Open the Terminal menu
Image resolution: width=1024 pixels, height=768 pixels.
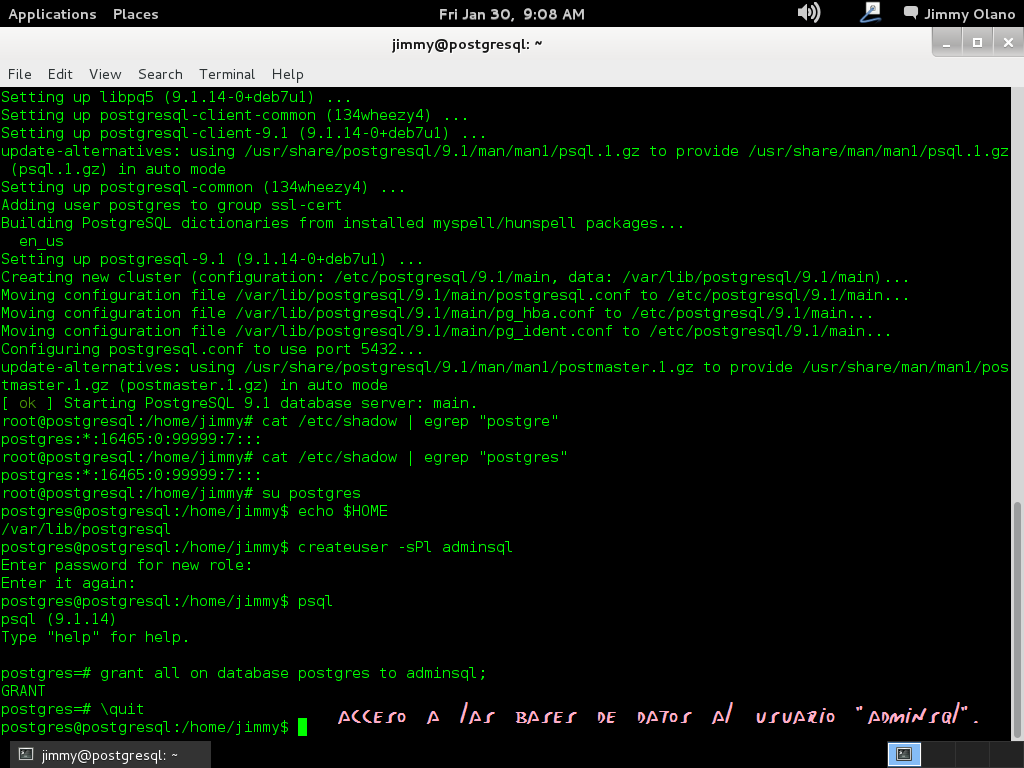click(x=227, y=74)
